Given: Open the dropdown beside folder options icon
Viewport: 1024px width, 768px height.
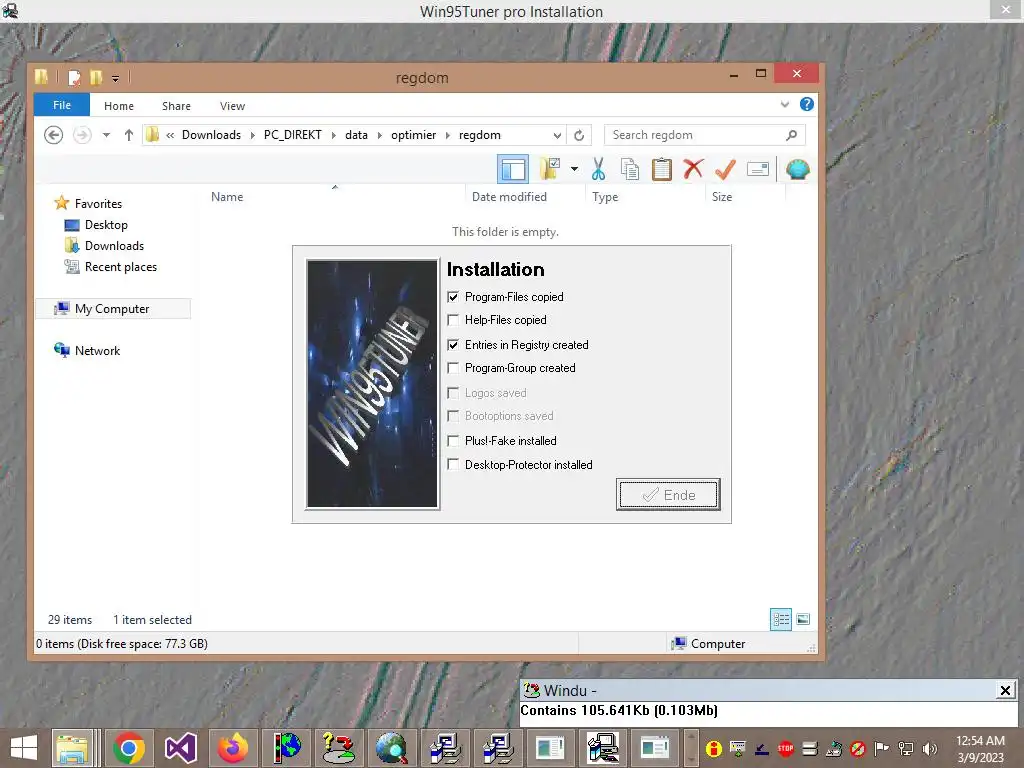Looking at the screenshot, I should (574, 169).
